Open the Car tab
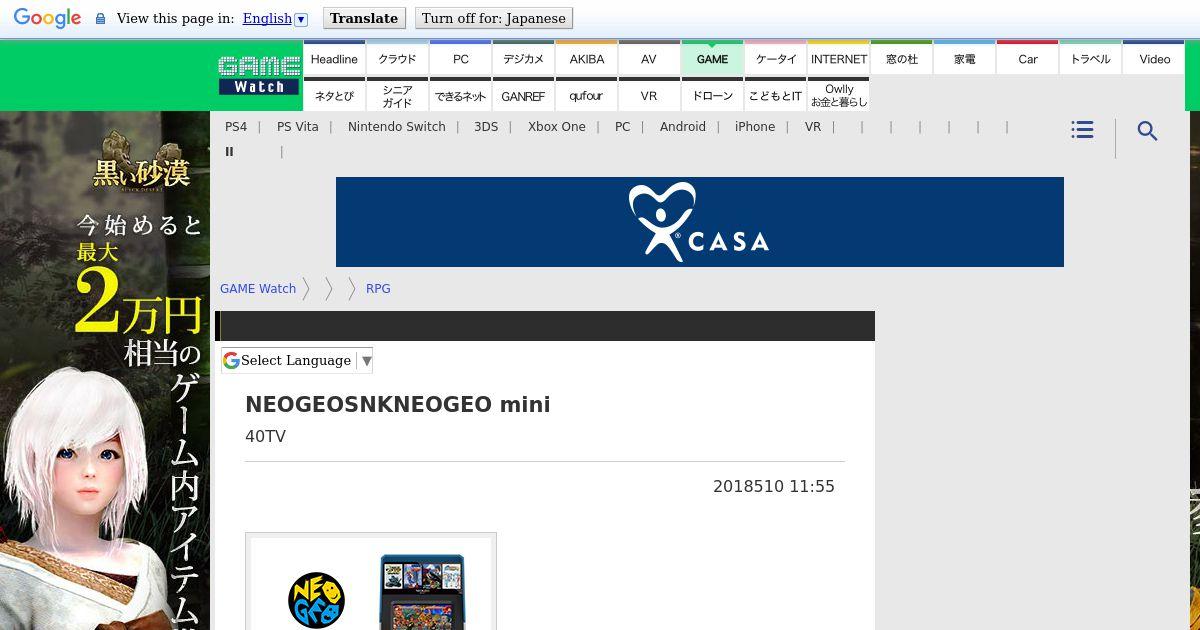Viewport: 1200px width, 630px height. click(1027, 59)
